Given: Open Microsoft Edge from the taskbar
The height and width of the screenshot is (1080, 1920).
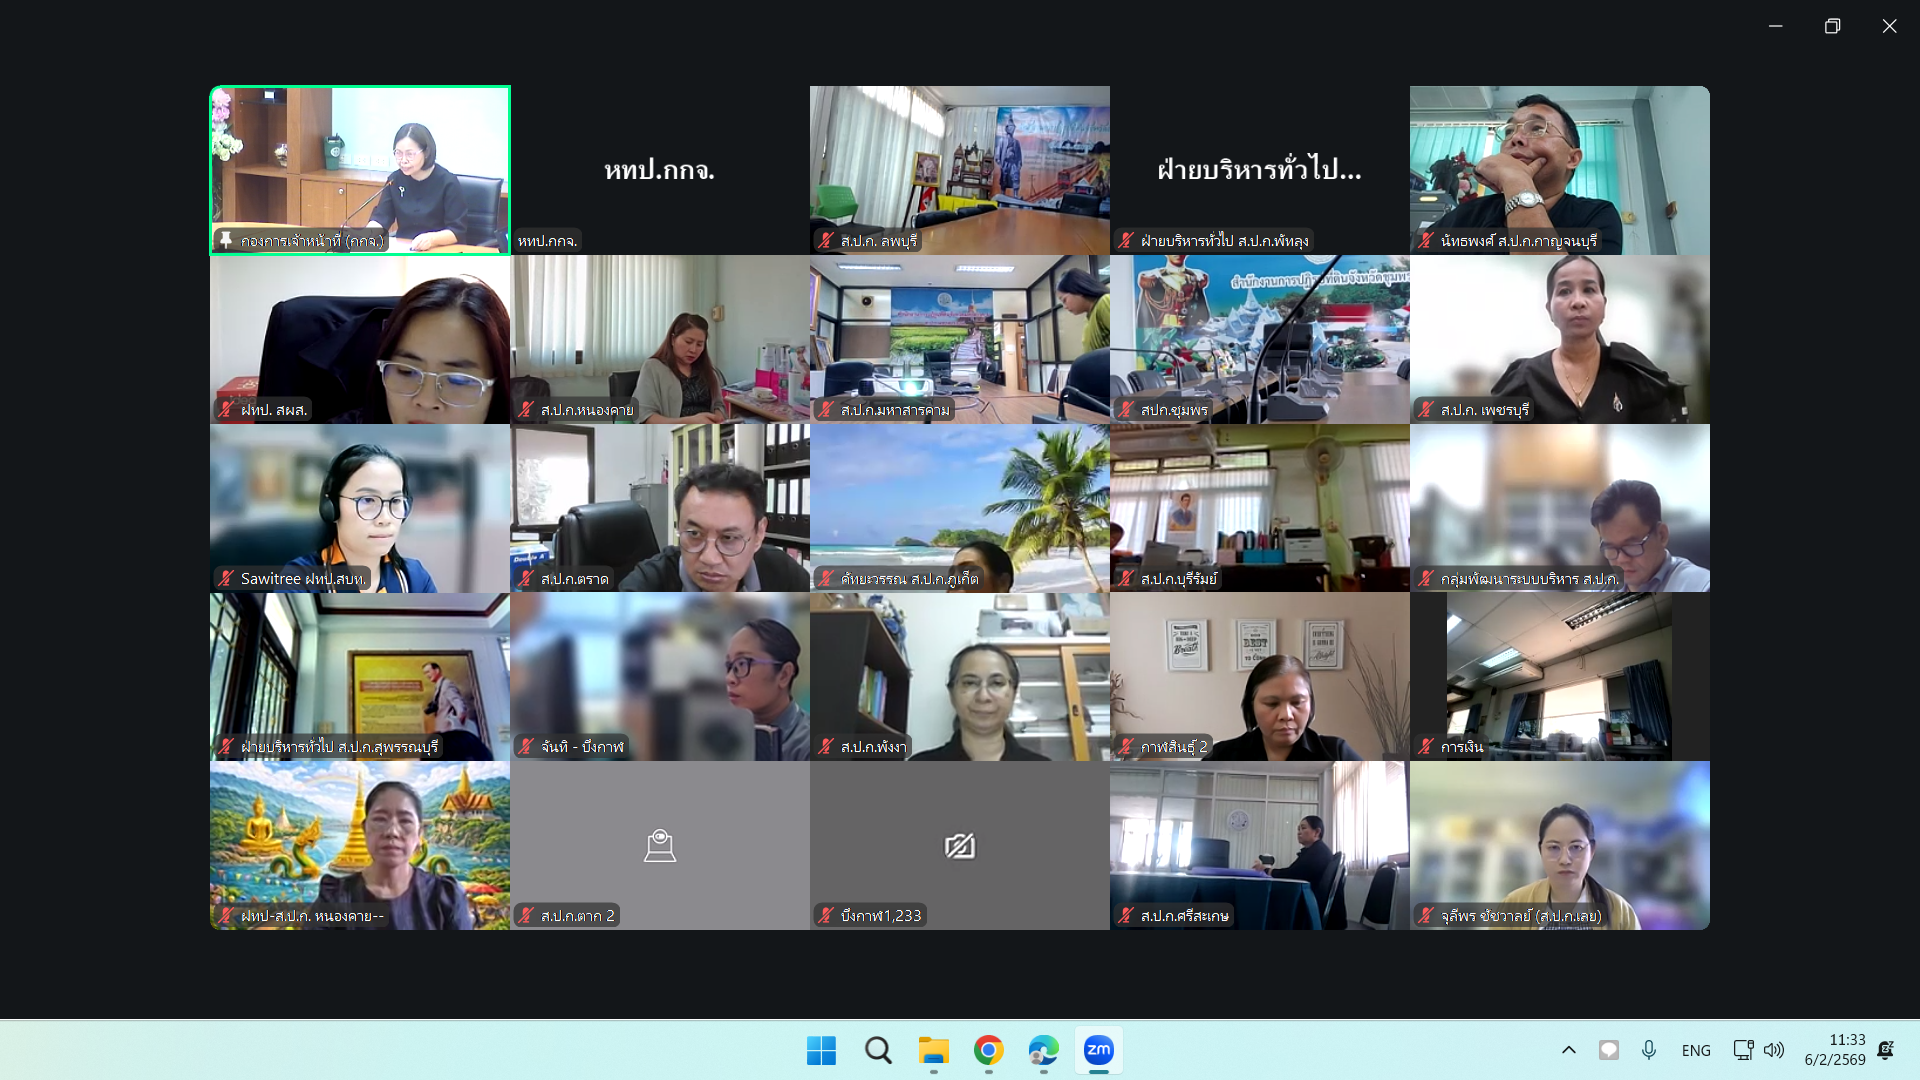Looking at the screenshot, I should click(1043, 1050).
